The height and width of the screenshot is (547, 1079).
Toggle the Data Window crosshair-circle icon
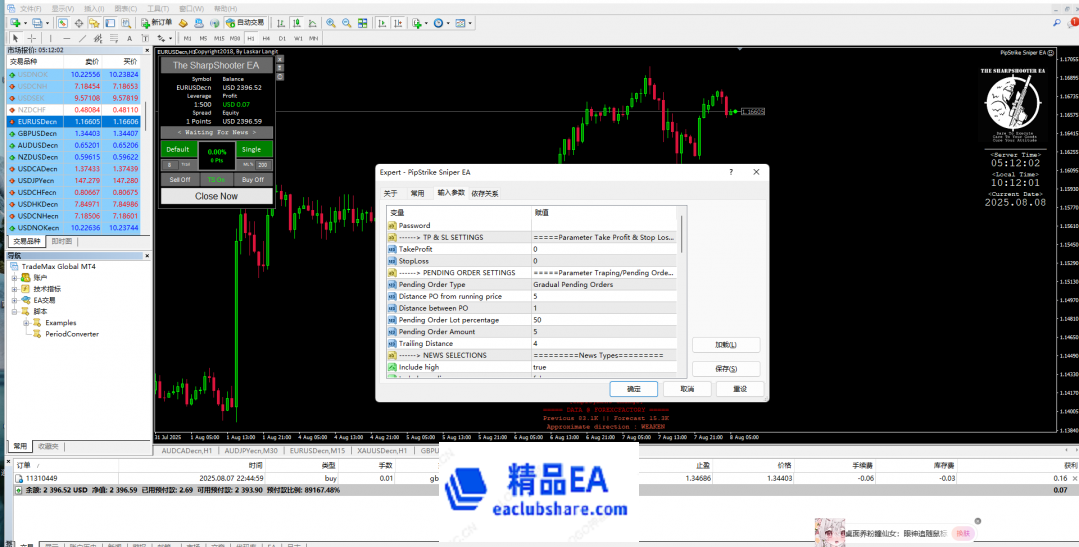click(79, 23)
